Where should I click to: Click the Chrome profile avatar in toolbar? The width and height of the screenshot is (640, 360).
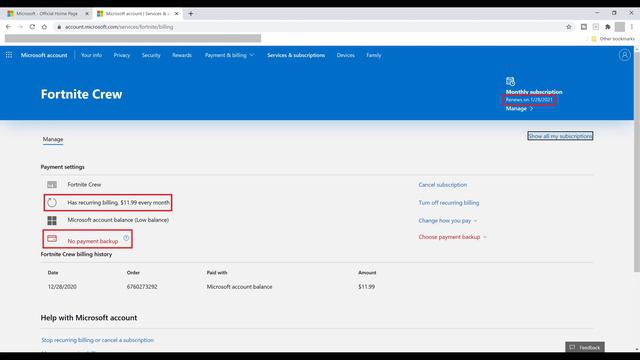(x=620, y=27)
